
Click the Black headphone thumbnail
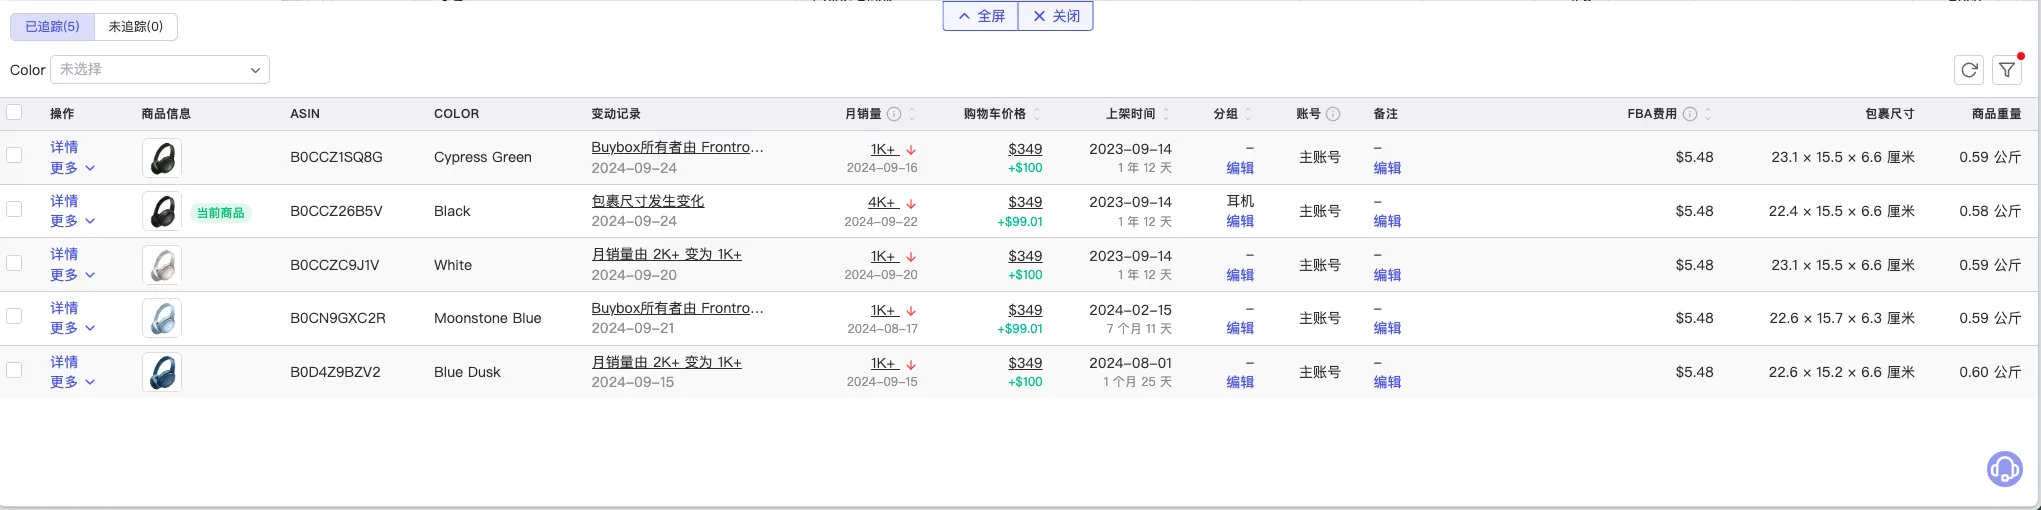click(162, 211)
